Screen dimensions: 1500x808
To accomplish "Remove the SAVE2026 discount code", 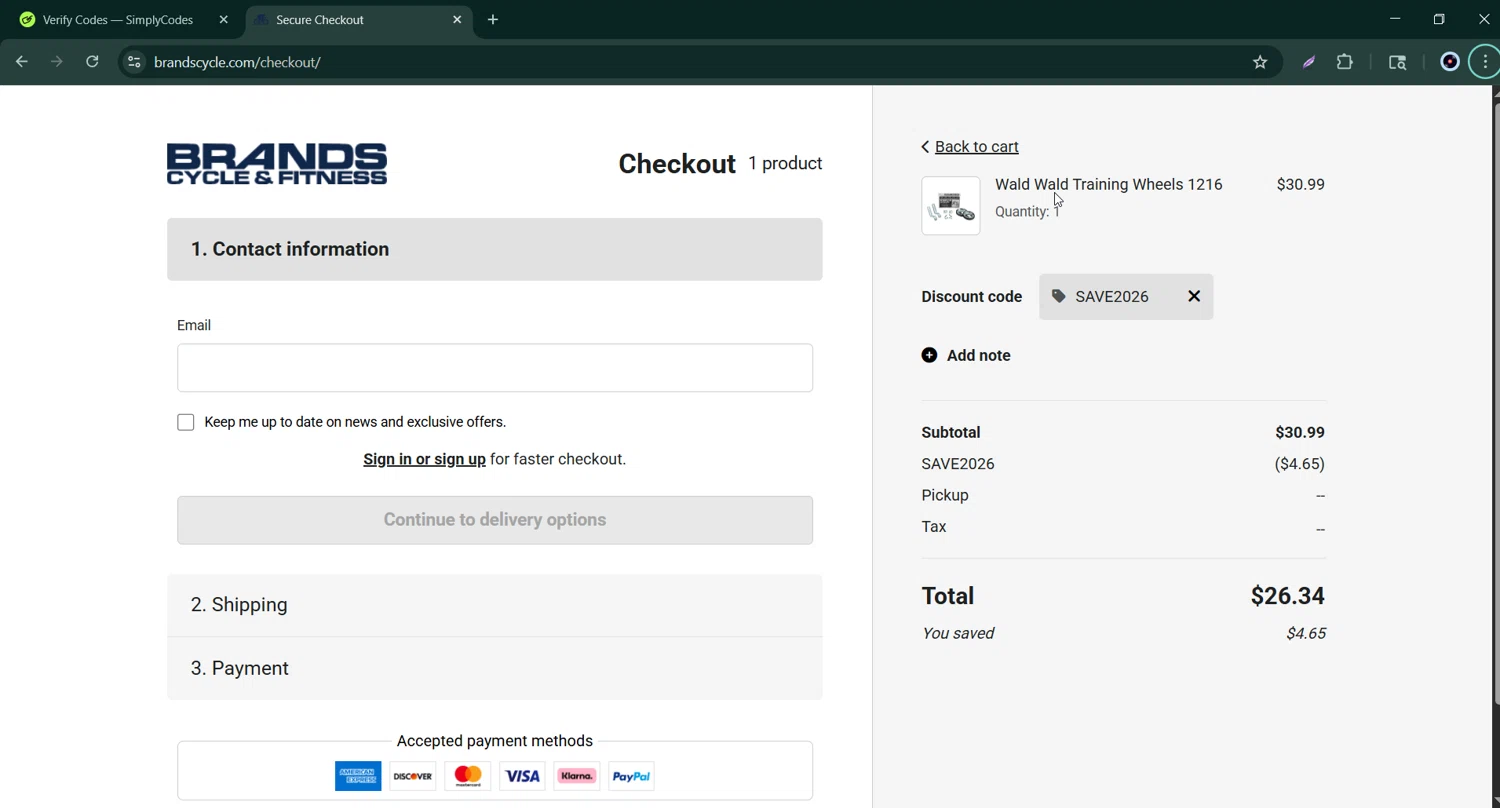I will 1194,296.
